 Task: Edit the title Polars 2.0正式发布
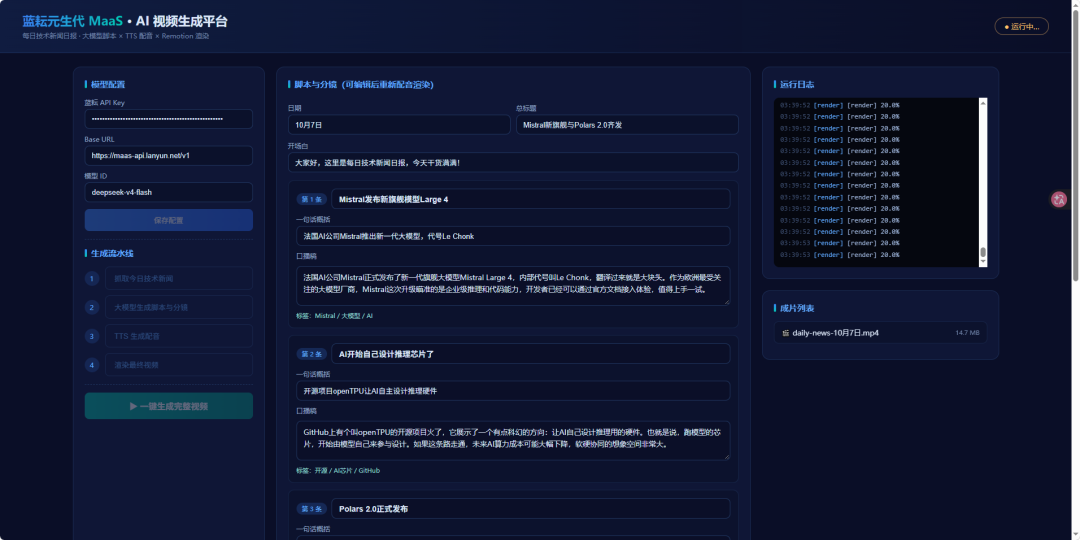[x=530, y=509]
